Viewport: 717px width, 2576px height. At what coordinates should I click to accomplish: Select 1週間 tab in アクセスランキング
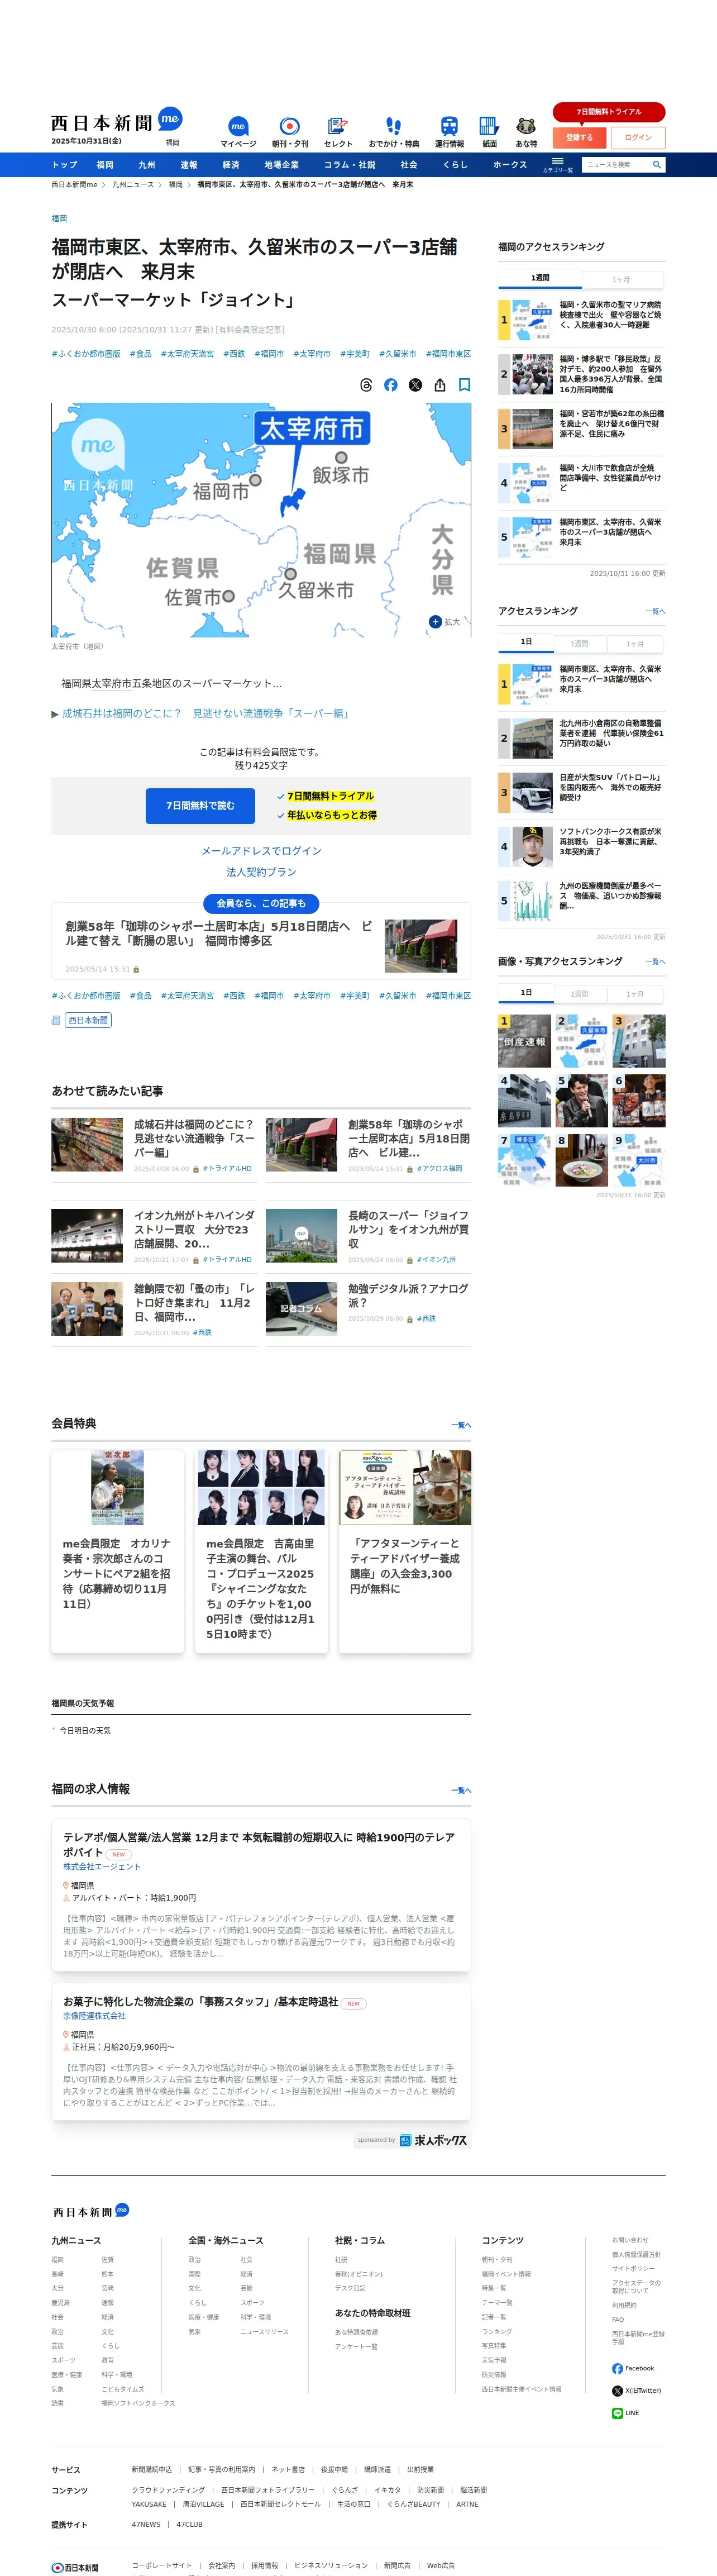click(579, 644)
